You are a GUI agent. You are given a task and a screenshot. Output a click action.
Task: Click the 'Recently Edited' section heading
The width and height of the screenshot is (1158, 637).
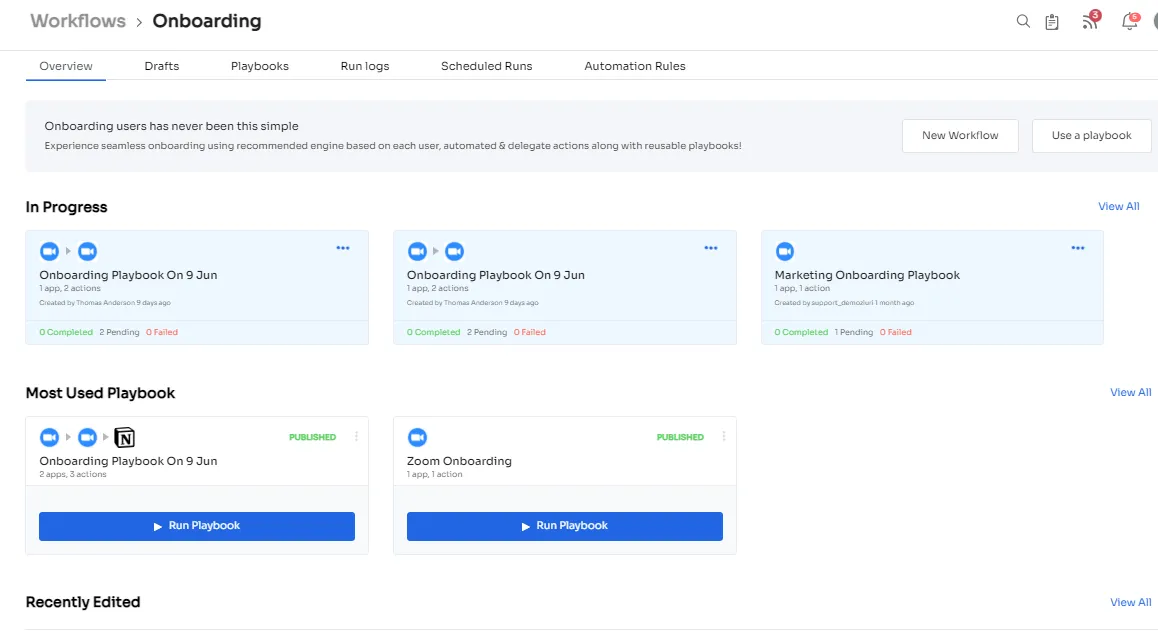(x=83, y=603)
